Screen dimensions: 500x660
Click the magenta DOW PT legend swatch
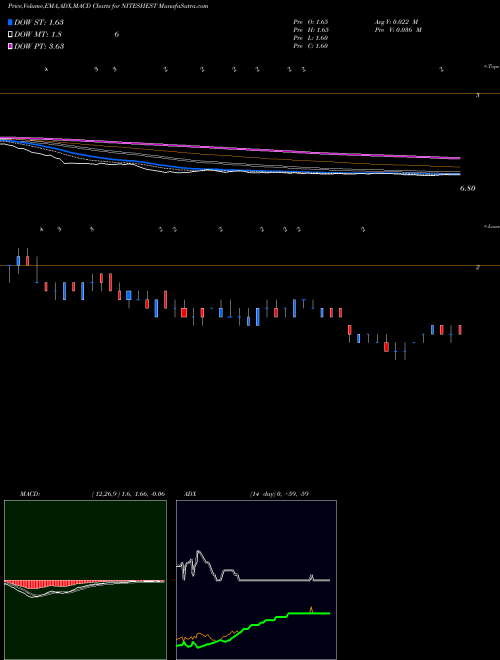tap(11, 46)
